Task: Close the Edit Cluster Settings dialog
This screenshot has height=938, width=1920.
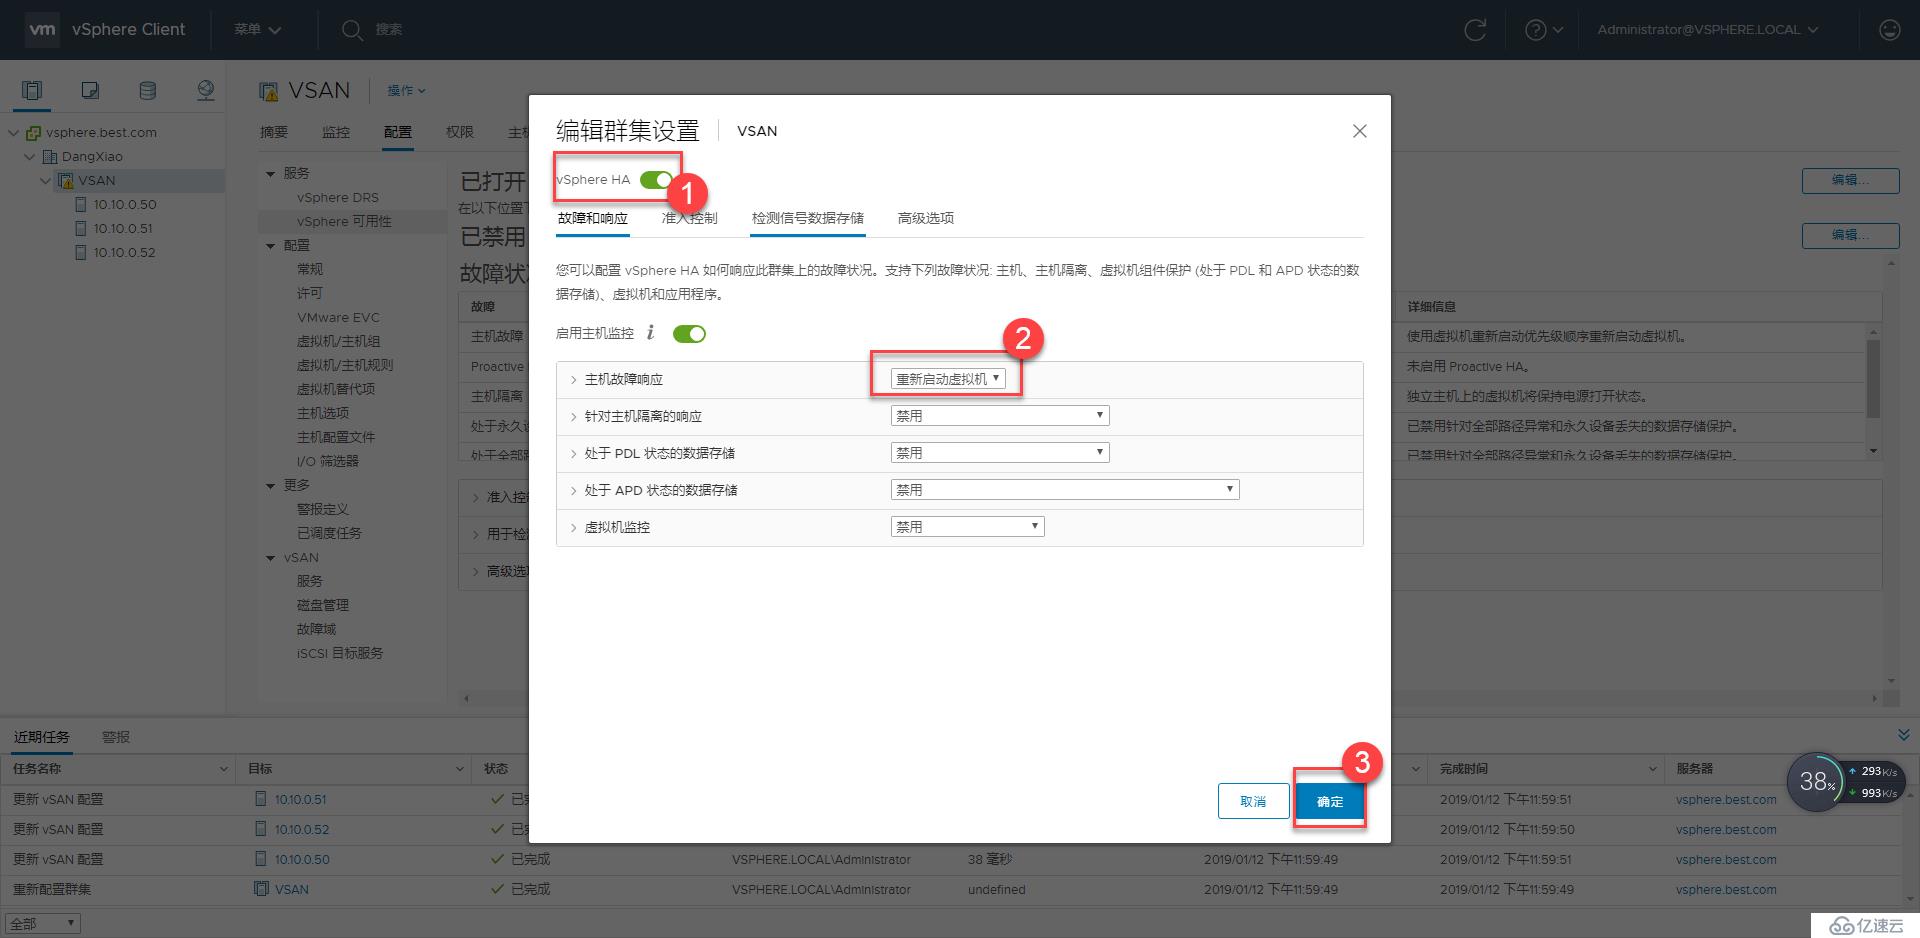Action: click(1359, 131)
